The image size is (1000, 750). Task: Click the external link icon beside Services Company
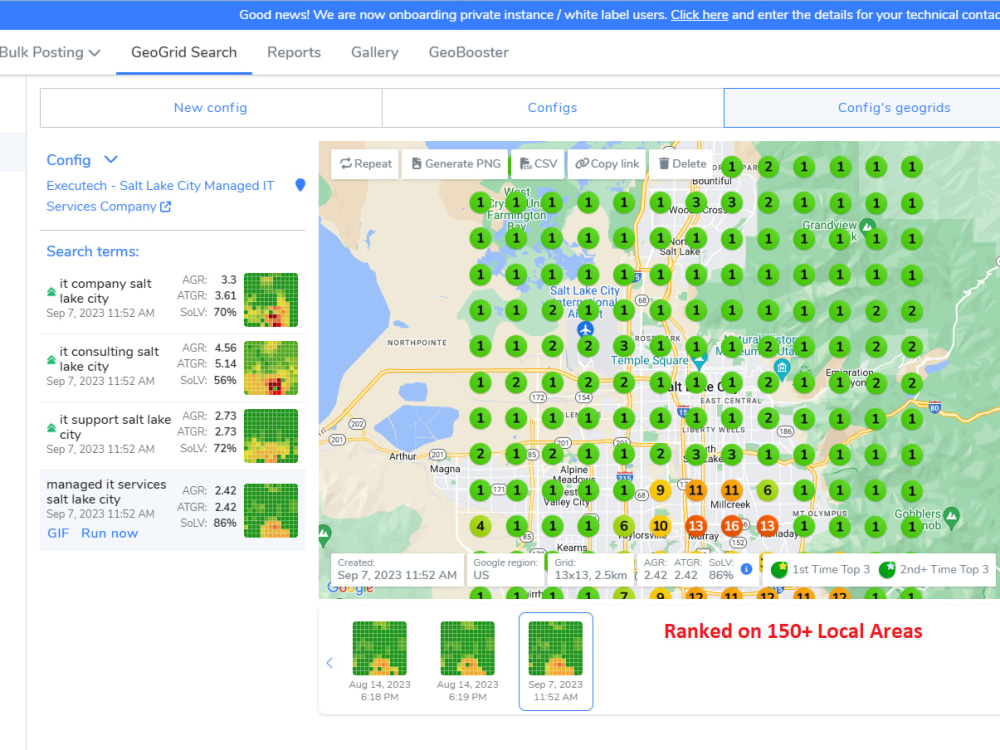166,207
